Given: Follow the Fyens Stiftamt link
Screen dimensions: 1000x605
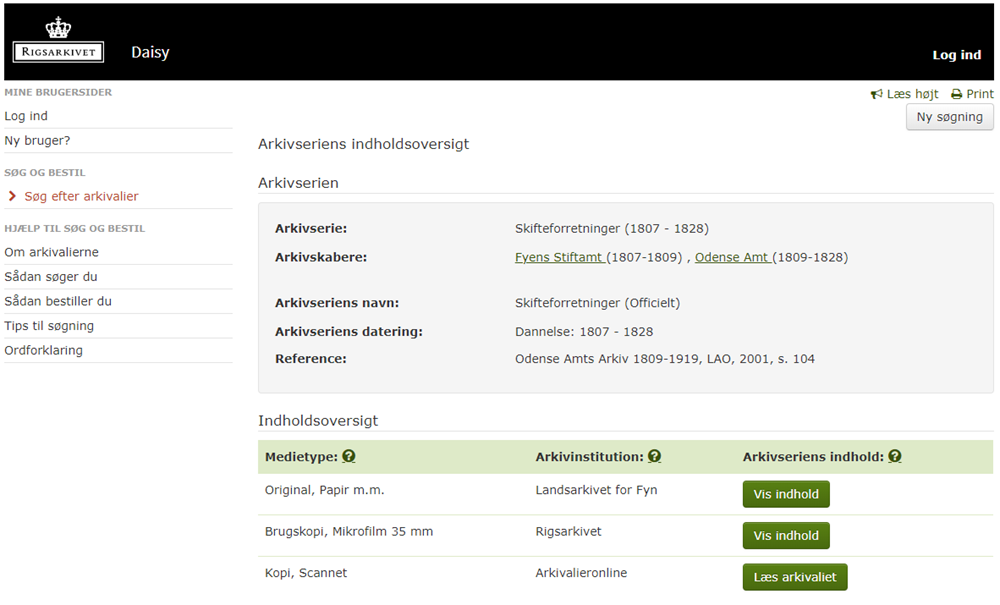Looking at the screenshot, I should point(559,258).
